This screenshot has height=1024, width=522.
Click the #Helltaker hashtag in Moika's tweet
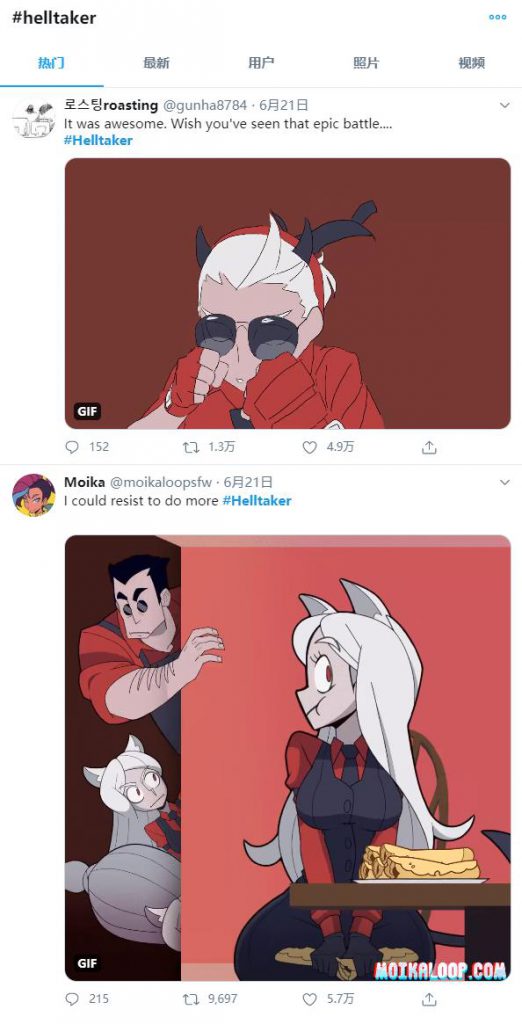click(257, 501)
